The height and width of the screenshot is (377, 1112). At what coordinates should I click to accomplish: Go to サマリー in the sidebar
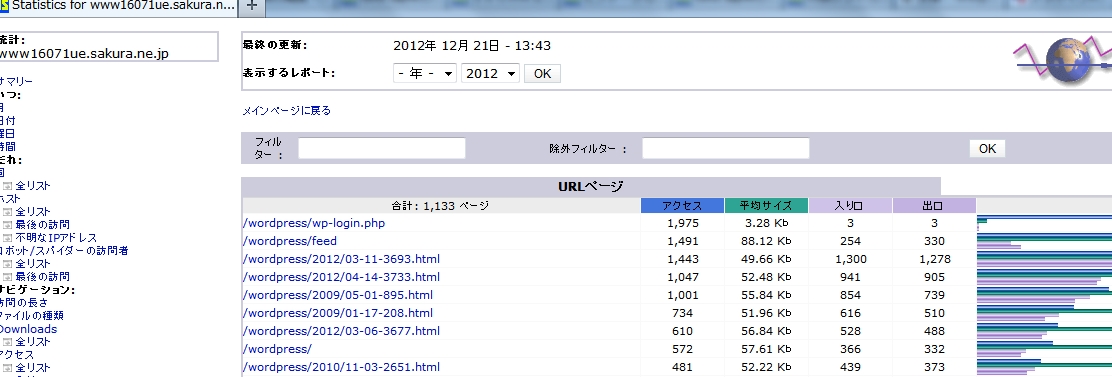pyautogui.click(x=16, y=81)
